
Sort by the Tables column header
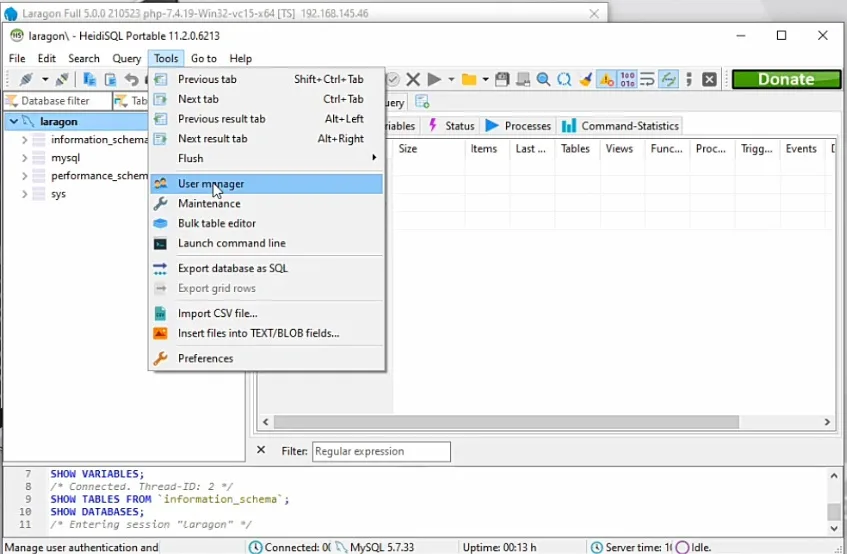575,148
